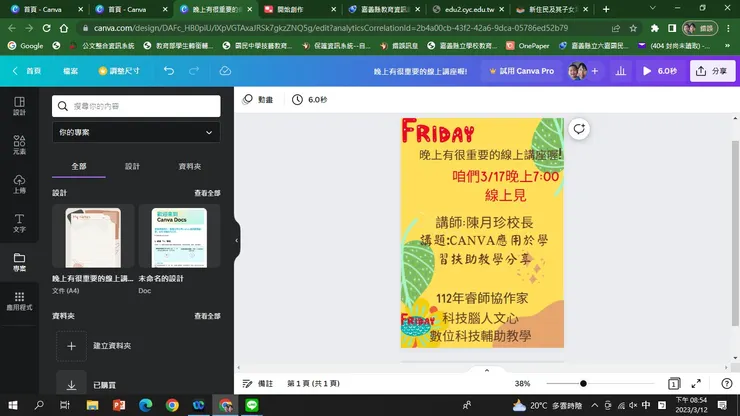Click the search your content field
The width and height of the screenshot is (740, 416).
(136, 106)
